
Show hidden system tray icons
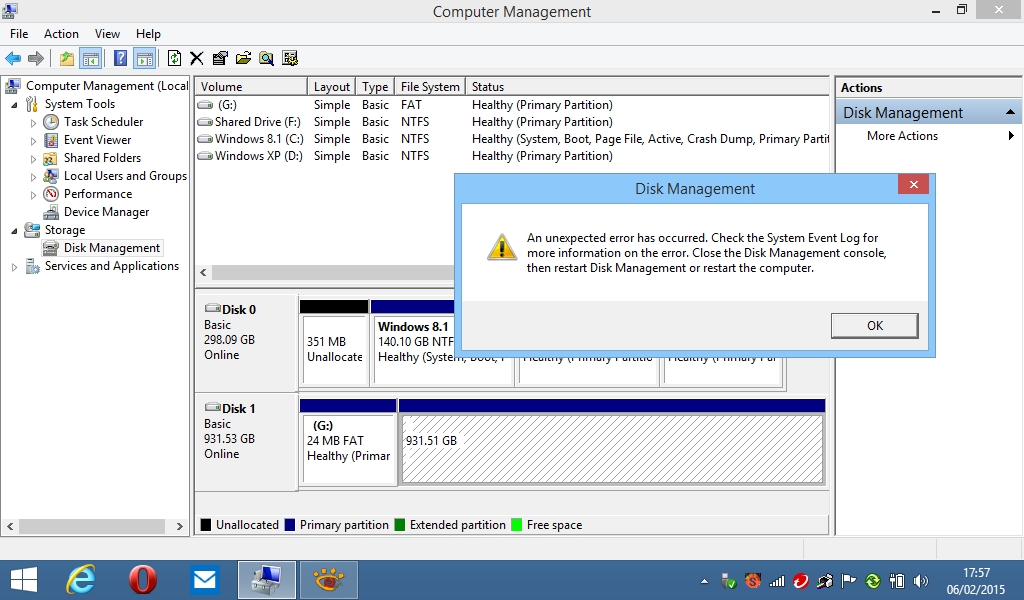[x=704, y=580]
